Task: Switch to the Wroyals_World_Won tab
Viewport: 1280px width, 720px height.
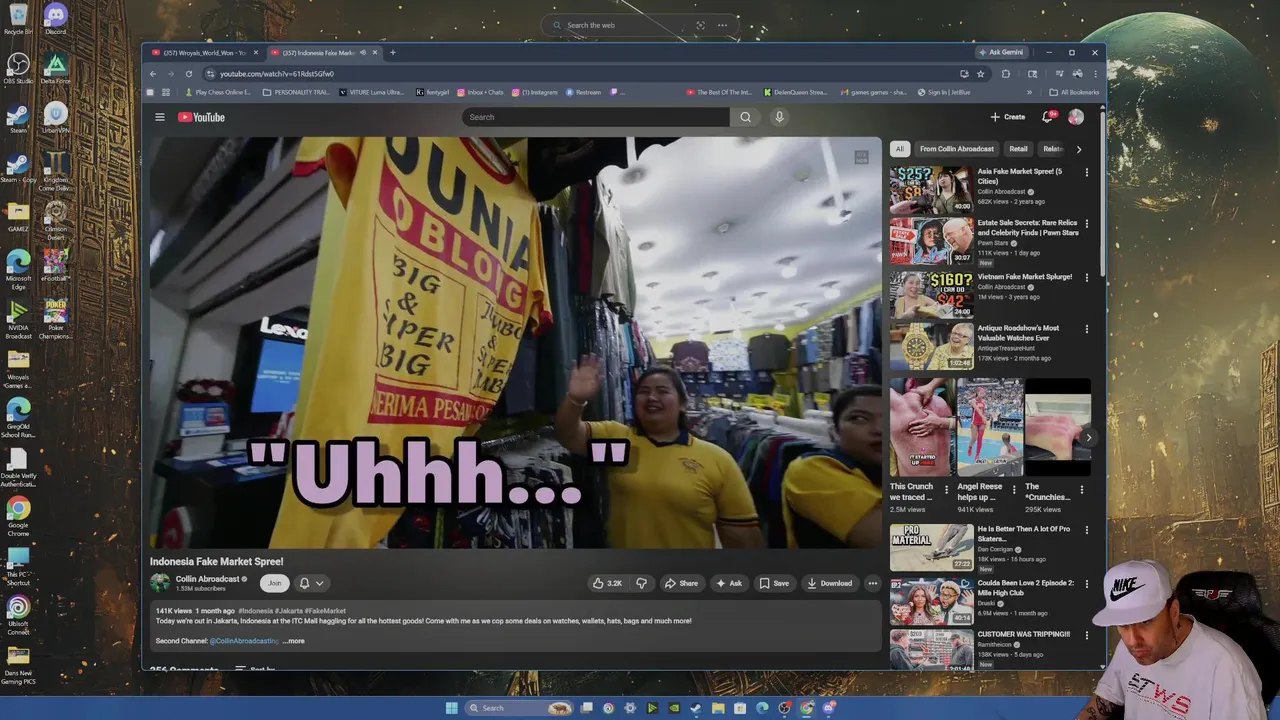Action: pyautogui.click(x=204, y=52)
